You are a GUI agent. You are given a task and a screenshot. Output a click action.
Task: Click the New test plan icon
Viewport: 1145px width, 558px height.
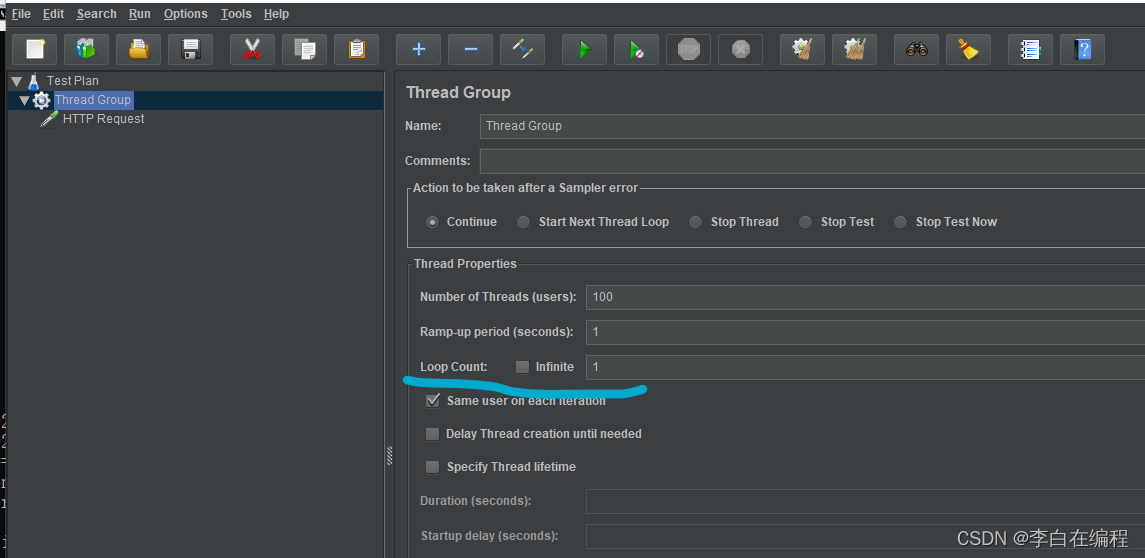tap(34, 50)
